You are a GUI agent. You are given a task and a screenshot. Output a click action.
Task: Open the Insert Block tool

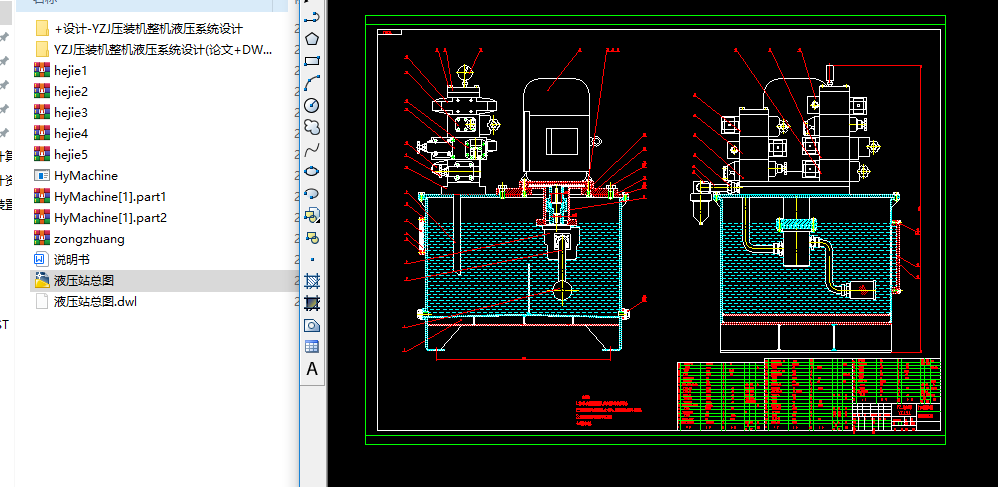tap(312, 215)
